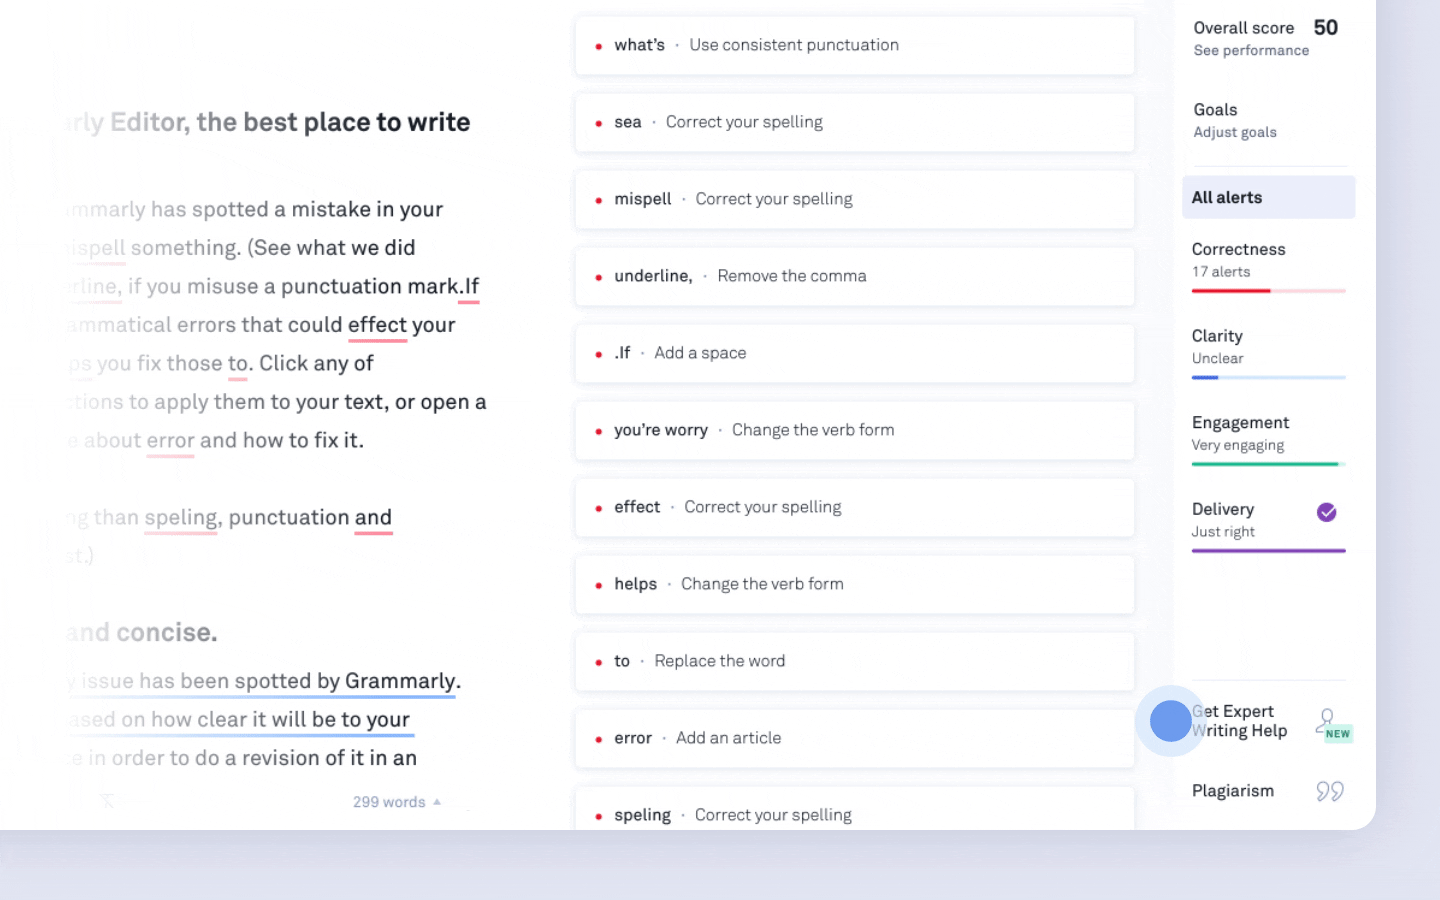
Task: Click the red Correctness progress bar
Action: [x=1231, y=291]
